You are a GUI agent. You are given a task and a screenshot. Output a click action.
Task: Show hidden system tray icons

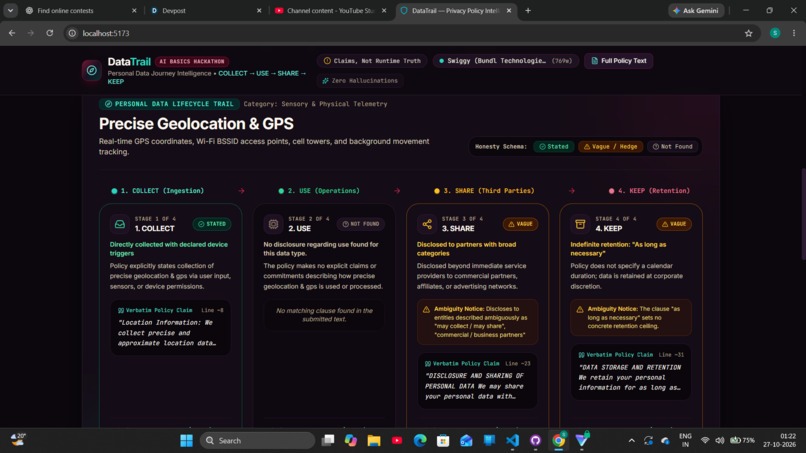632,441
